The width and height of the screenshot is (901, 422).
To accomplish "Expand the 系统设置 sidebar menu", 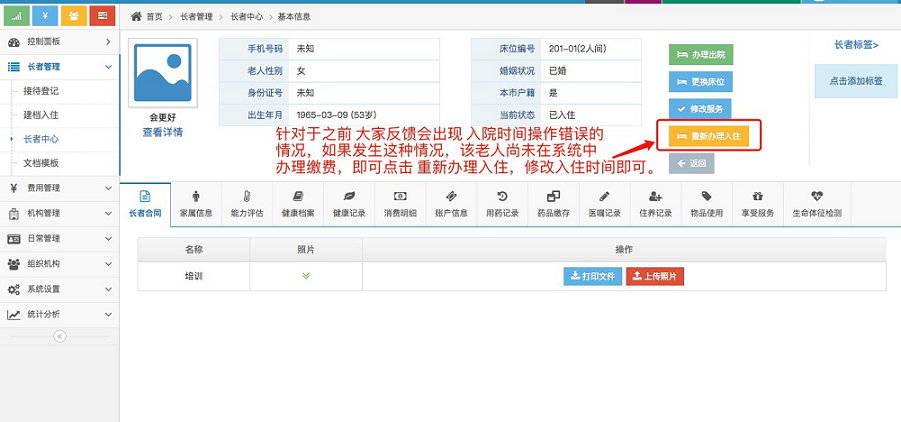I will [58, 289].
